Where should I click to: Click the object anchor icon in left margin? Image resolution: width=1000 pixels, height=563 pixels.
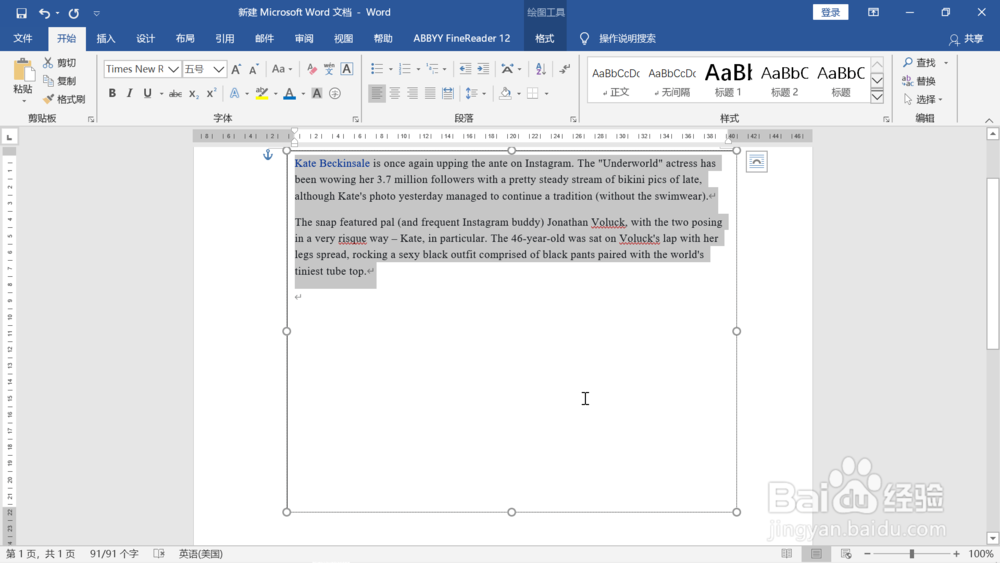268,154
